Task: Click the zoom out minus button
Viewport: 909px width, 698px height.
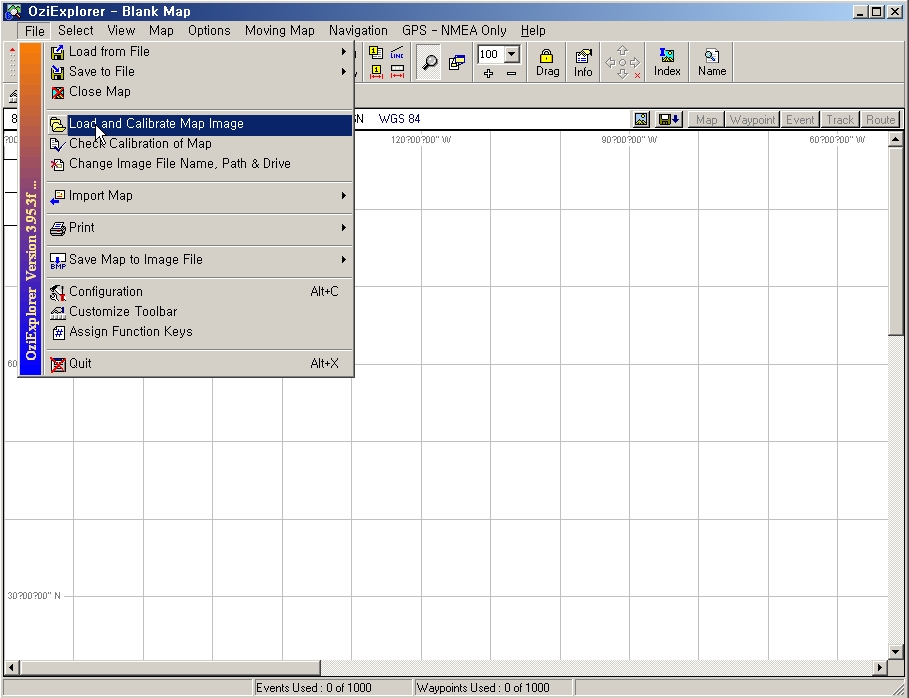Action: tap(511, 74)
